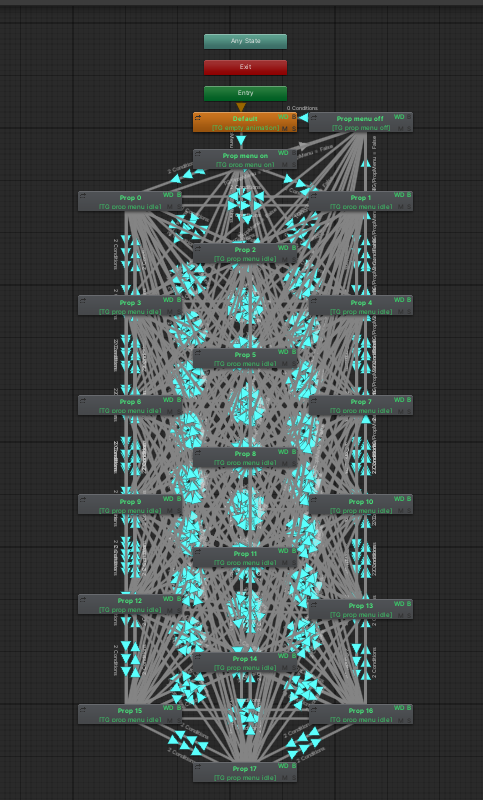Select the Any State node
This screenshot has width=483, height=800.
245,41
